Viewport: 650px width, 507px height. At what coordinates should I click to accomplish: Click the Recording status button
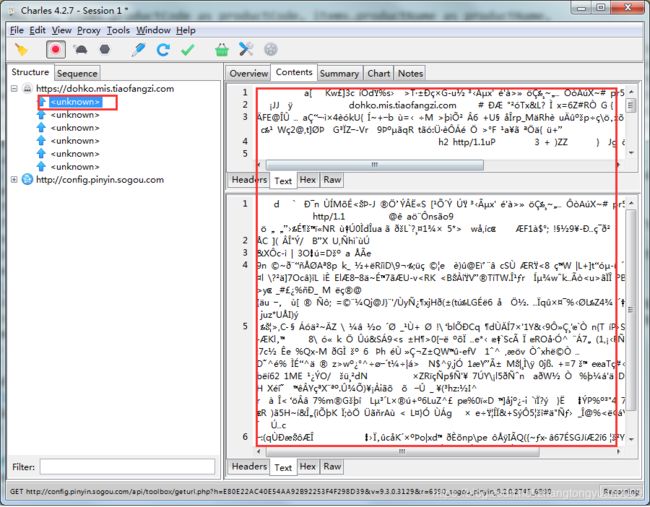(621, 492)
